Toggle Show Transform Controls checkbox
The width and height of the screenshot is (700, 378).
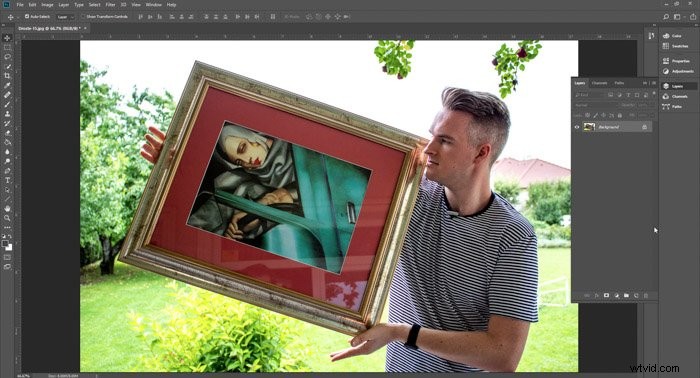pos(83,17)
